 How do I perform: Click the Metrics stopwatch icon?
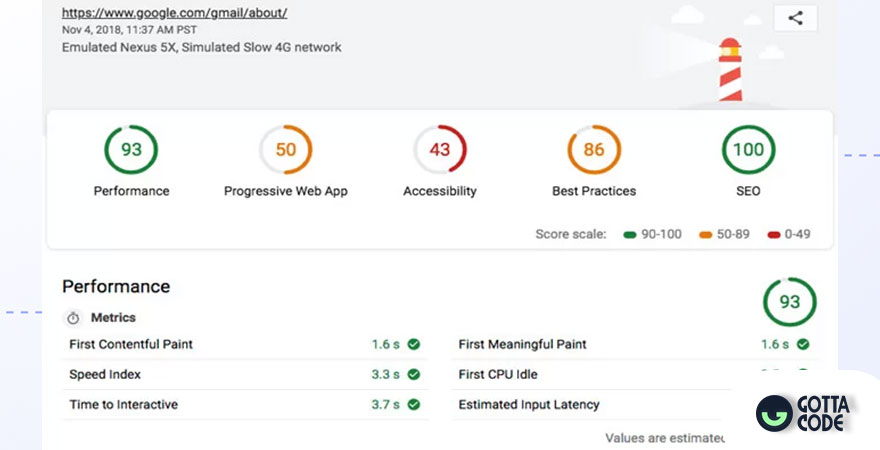[73, 318]
